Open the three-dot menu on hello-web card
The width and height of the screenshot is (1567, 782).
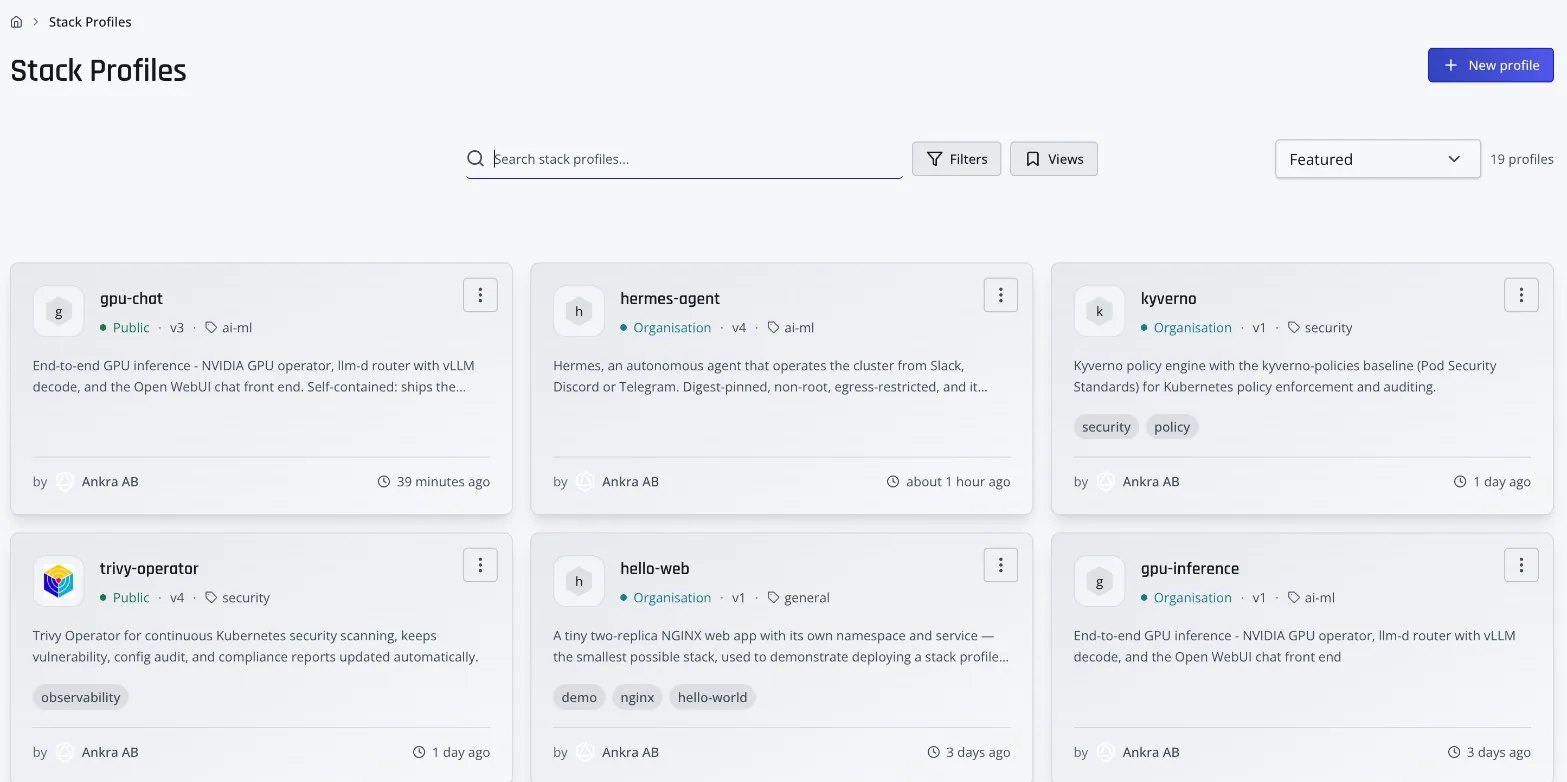click(1001, 565)
